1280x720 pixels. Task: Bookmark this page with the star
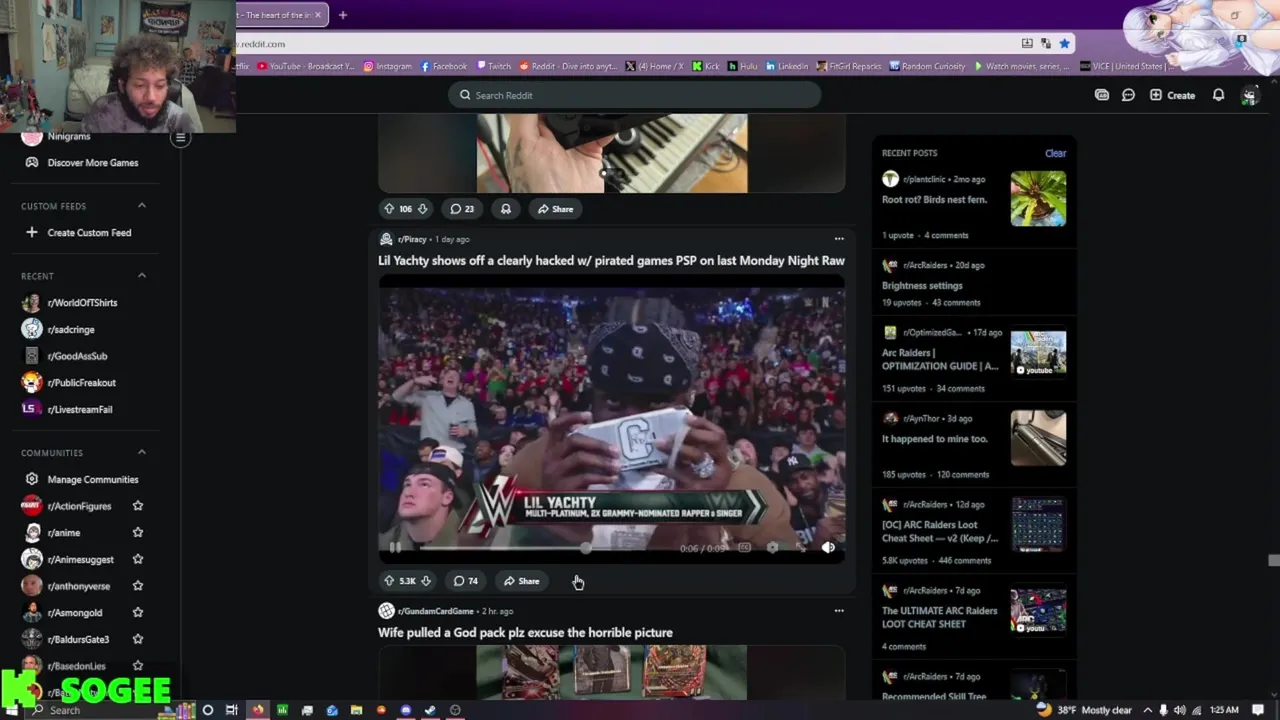[1064, 43]
